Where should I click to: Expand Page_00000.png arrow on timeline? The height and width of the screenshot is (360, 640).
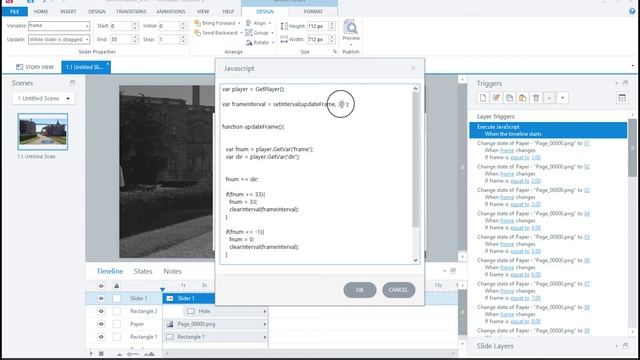264,324
